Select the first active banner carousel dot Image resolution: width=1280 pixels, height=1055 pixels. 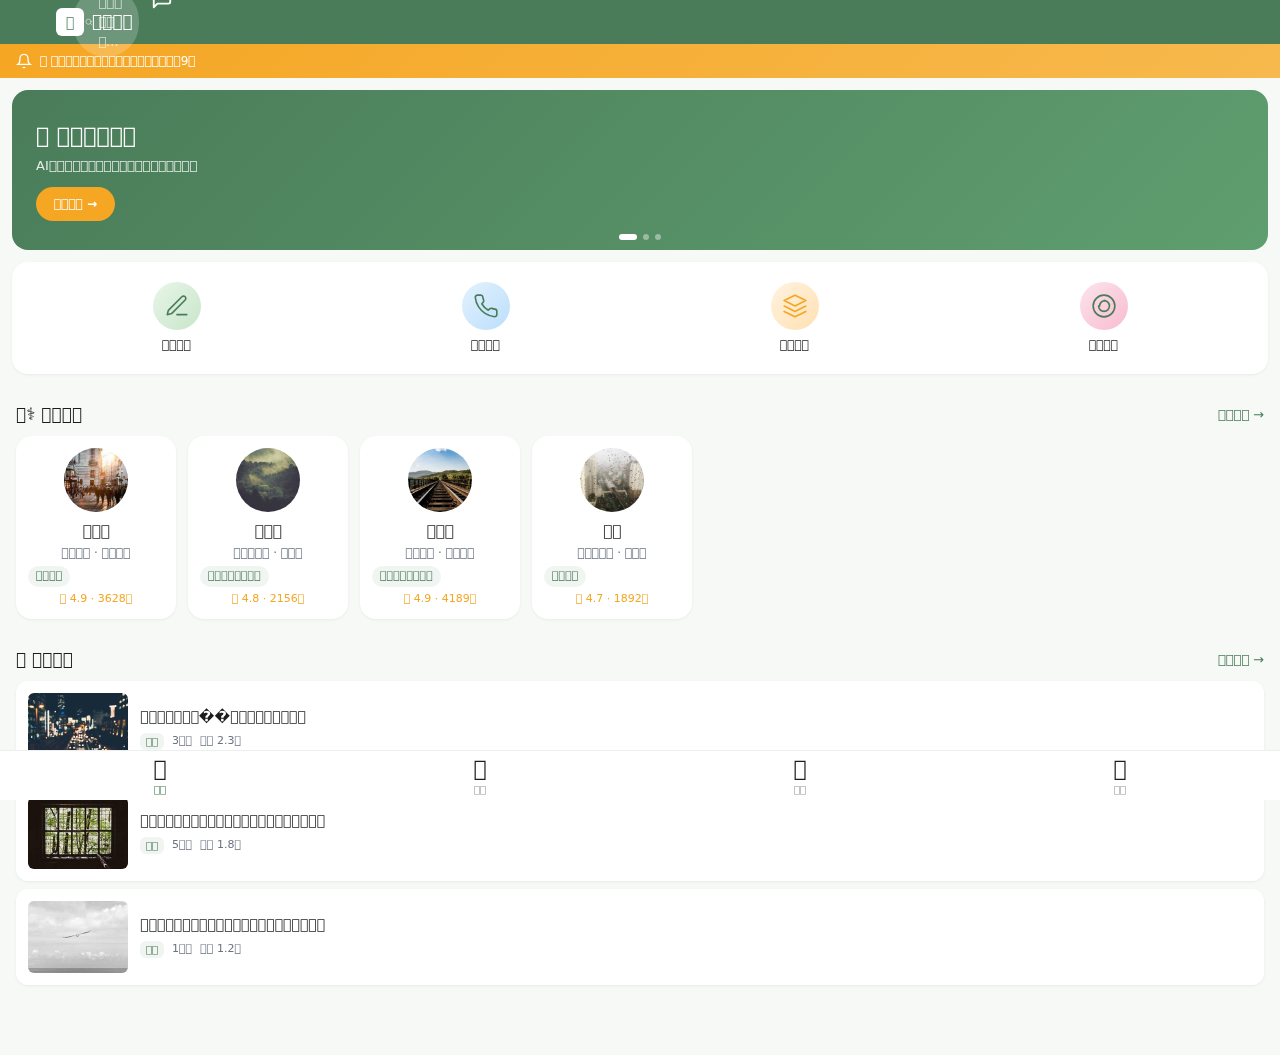[628, 237]
